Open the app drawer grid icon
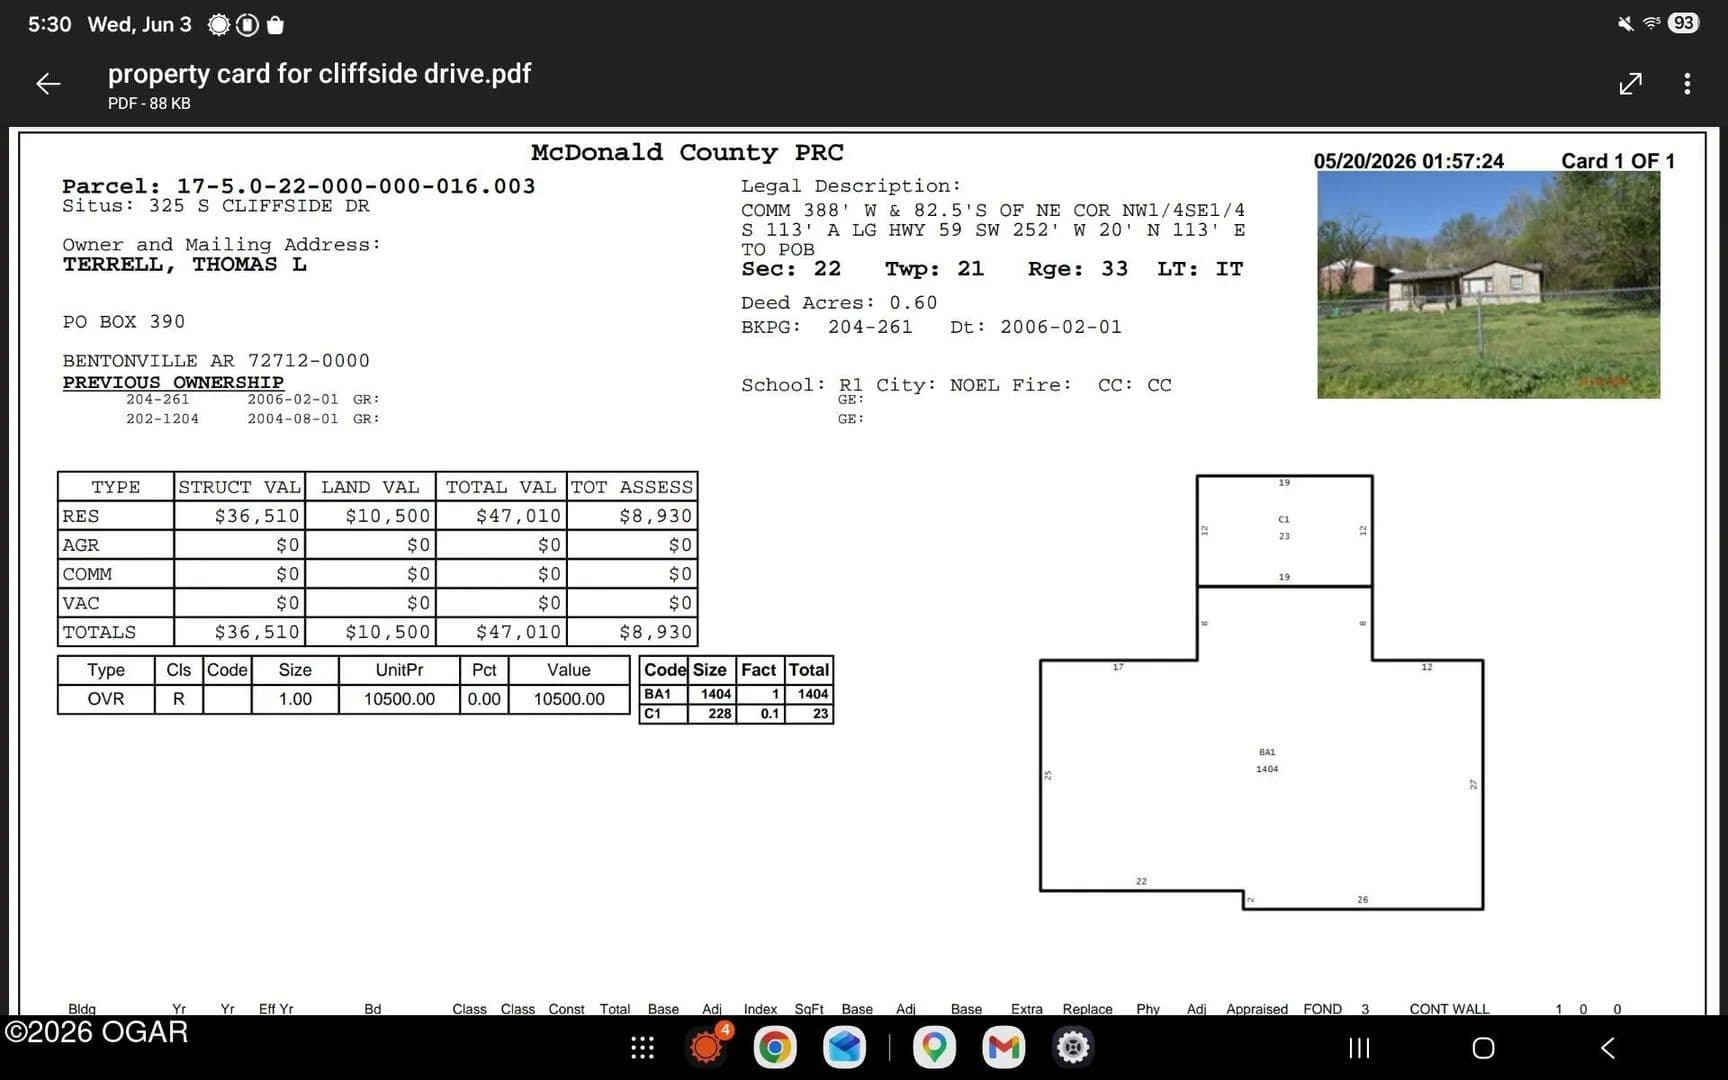The width and height of the screenshot is (1728, 1080). (642, 1047)
